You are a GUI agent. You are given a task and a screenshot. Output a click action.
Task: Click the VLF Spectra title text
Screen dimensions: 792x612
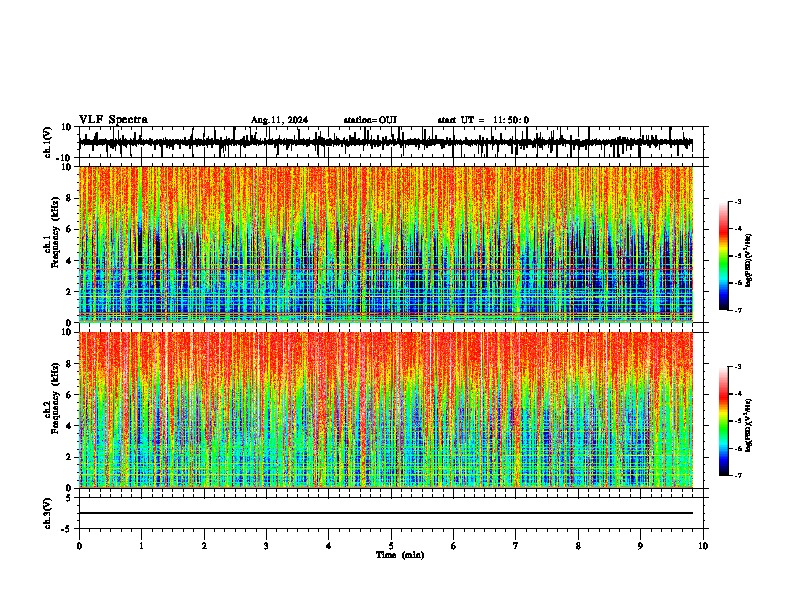coord(113,120)
